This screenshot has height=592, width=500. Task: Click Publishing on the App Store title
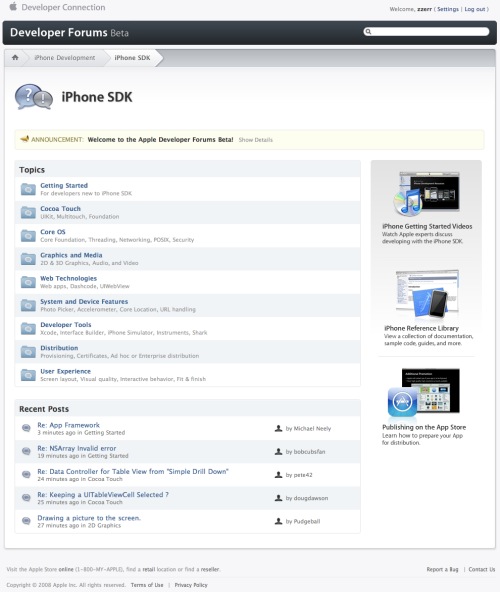tap(424, 427)
